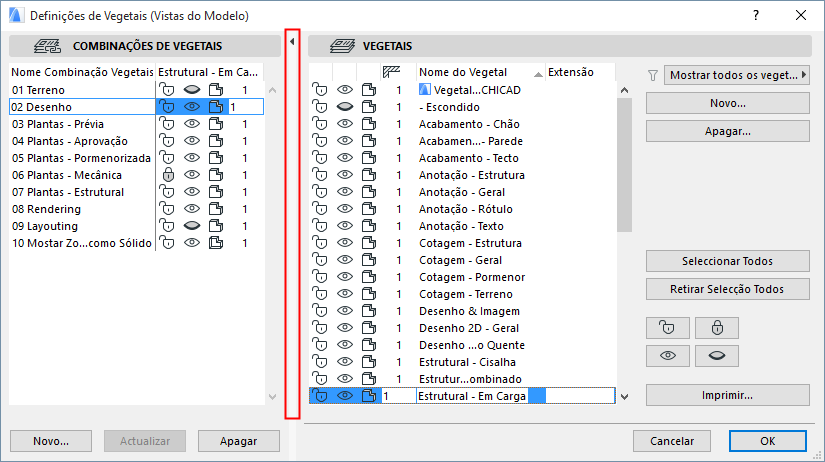Collapse the left combinations panel arrow

[x=291, y=42]
